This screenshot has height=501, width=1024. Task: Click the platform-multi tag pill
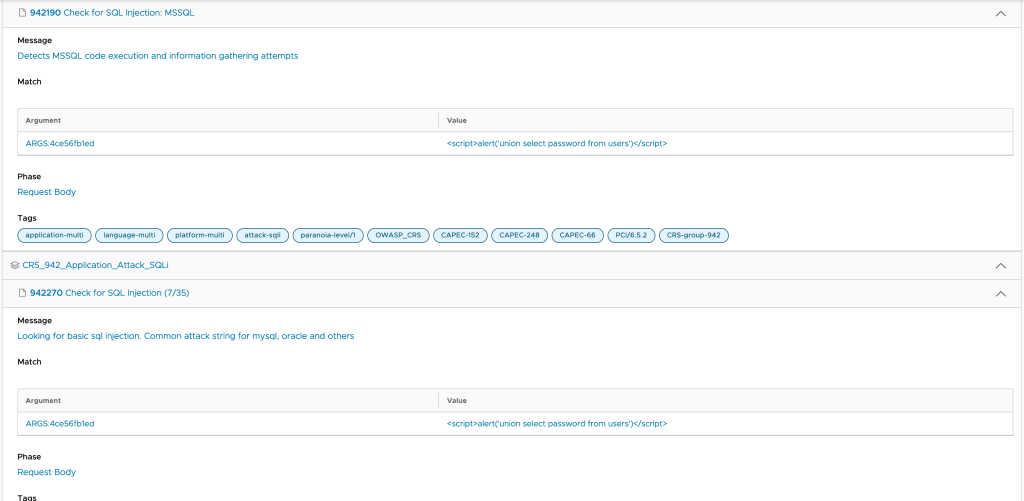coord(198,235)
